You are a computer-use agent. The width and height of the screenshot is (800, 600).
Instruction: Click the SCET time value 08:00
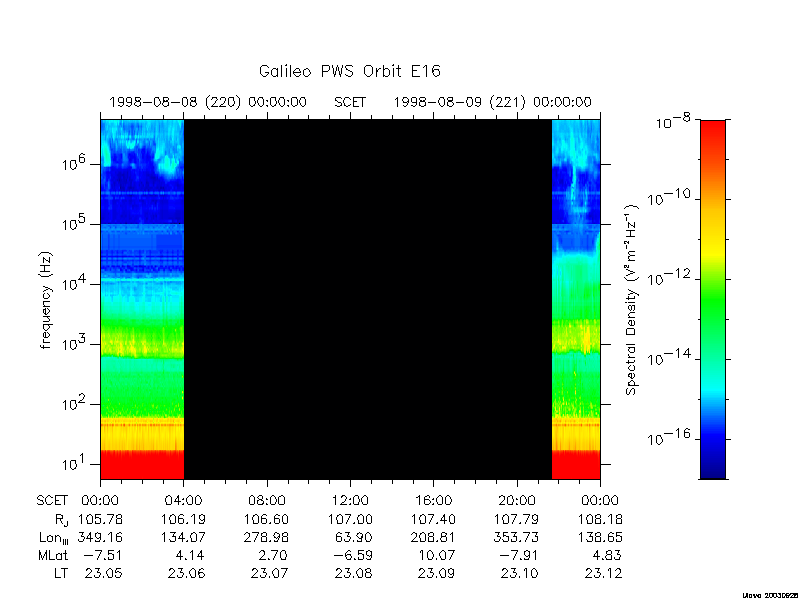[x=267, y=501]
